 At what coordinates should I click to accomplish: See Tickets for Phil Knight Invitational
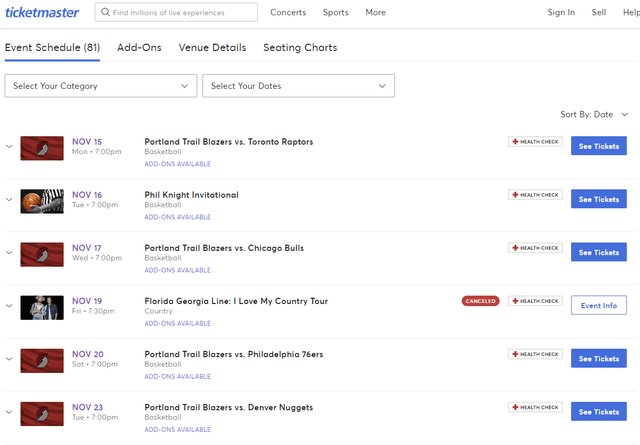[x=599, y=199]
